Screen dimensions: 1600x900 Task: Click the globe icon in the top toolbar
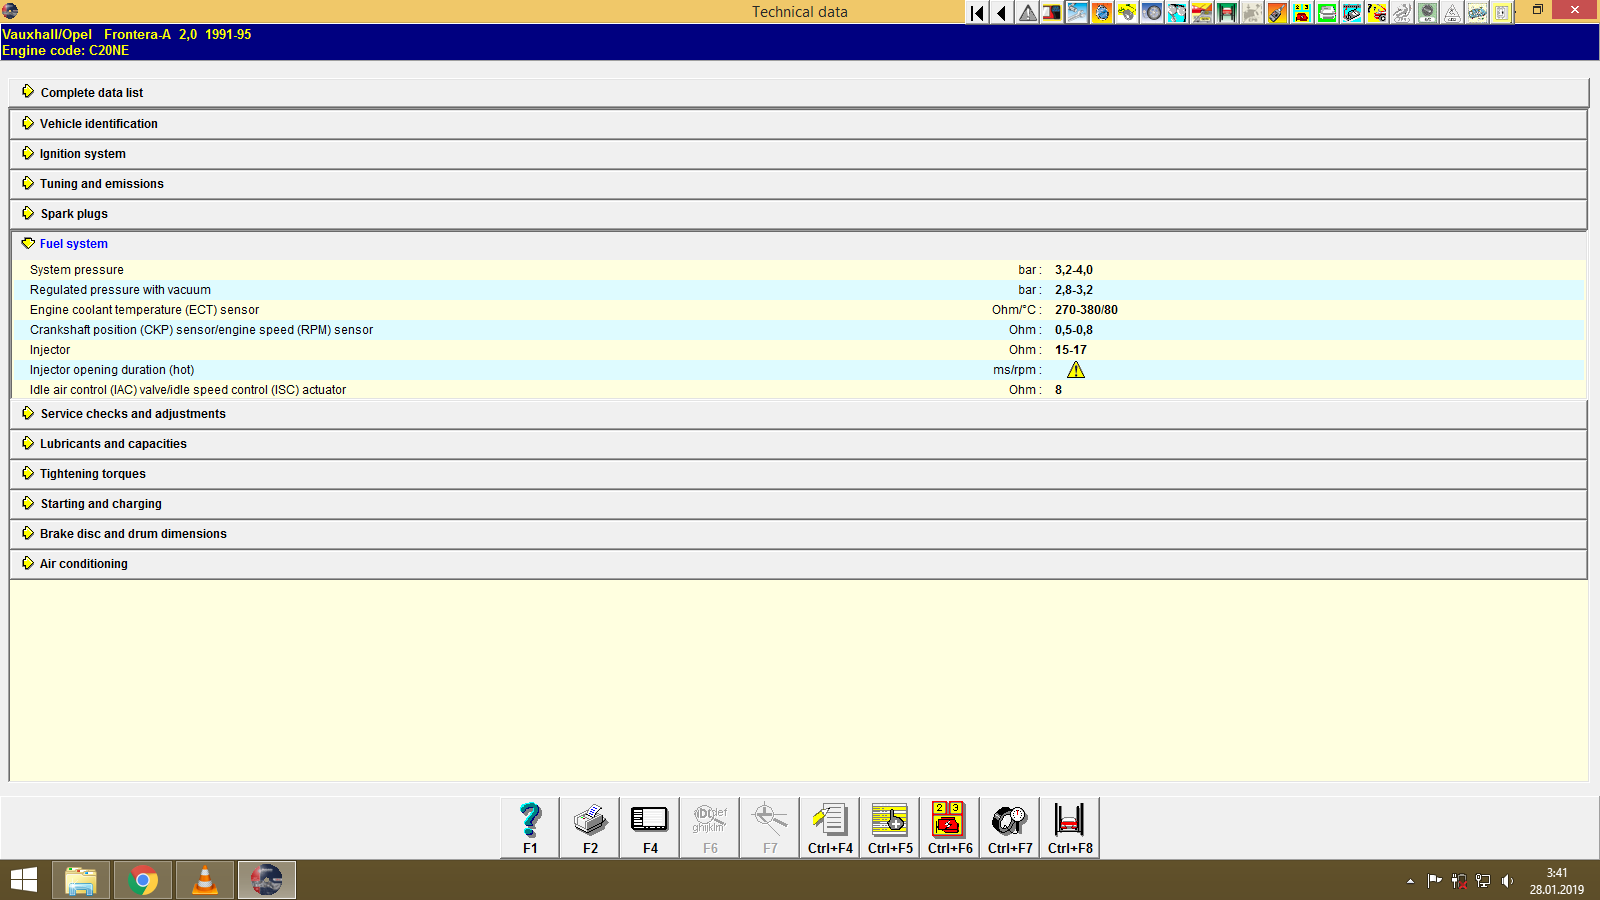click(1104, 13)
